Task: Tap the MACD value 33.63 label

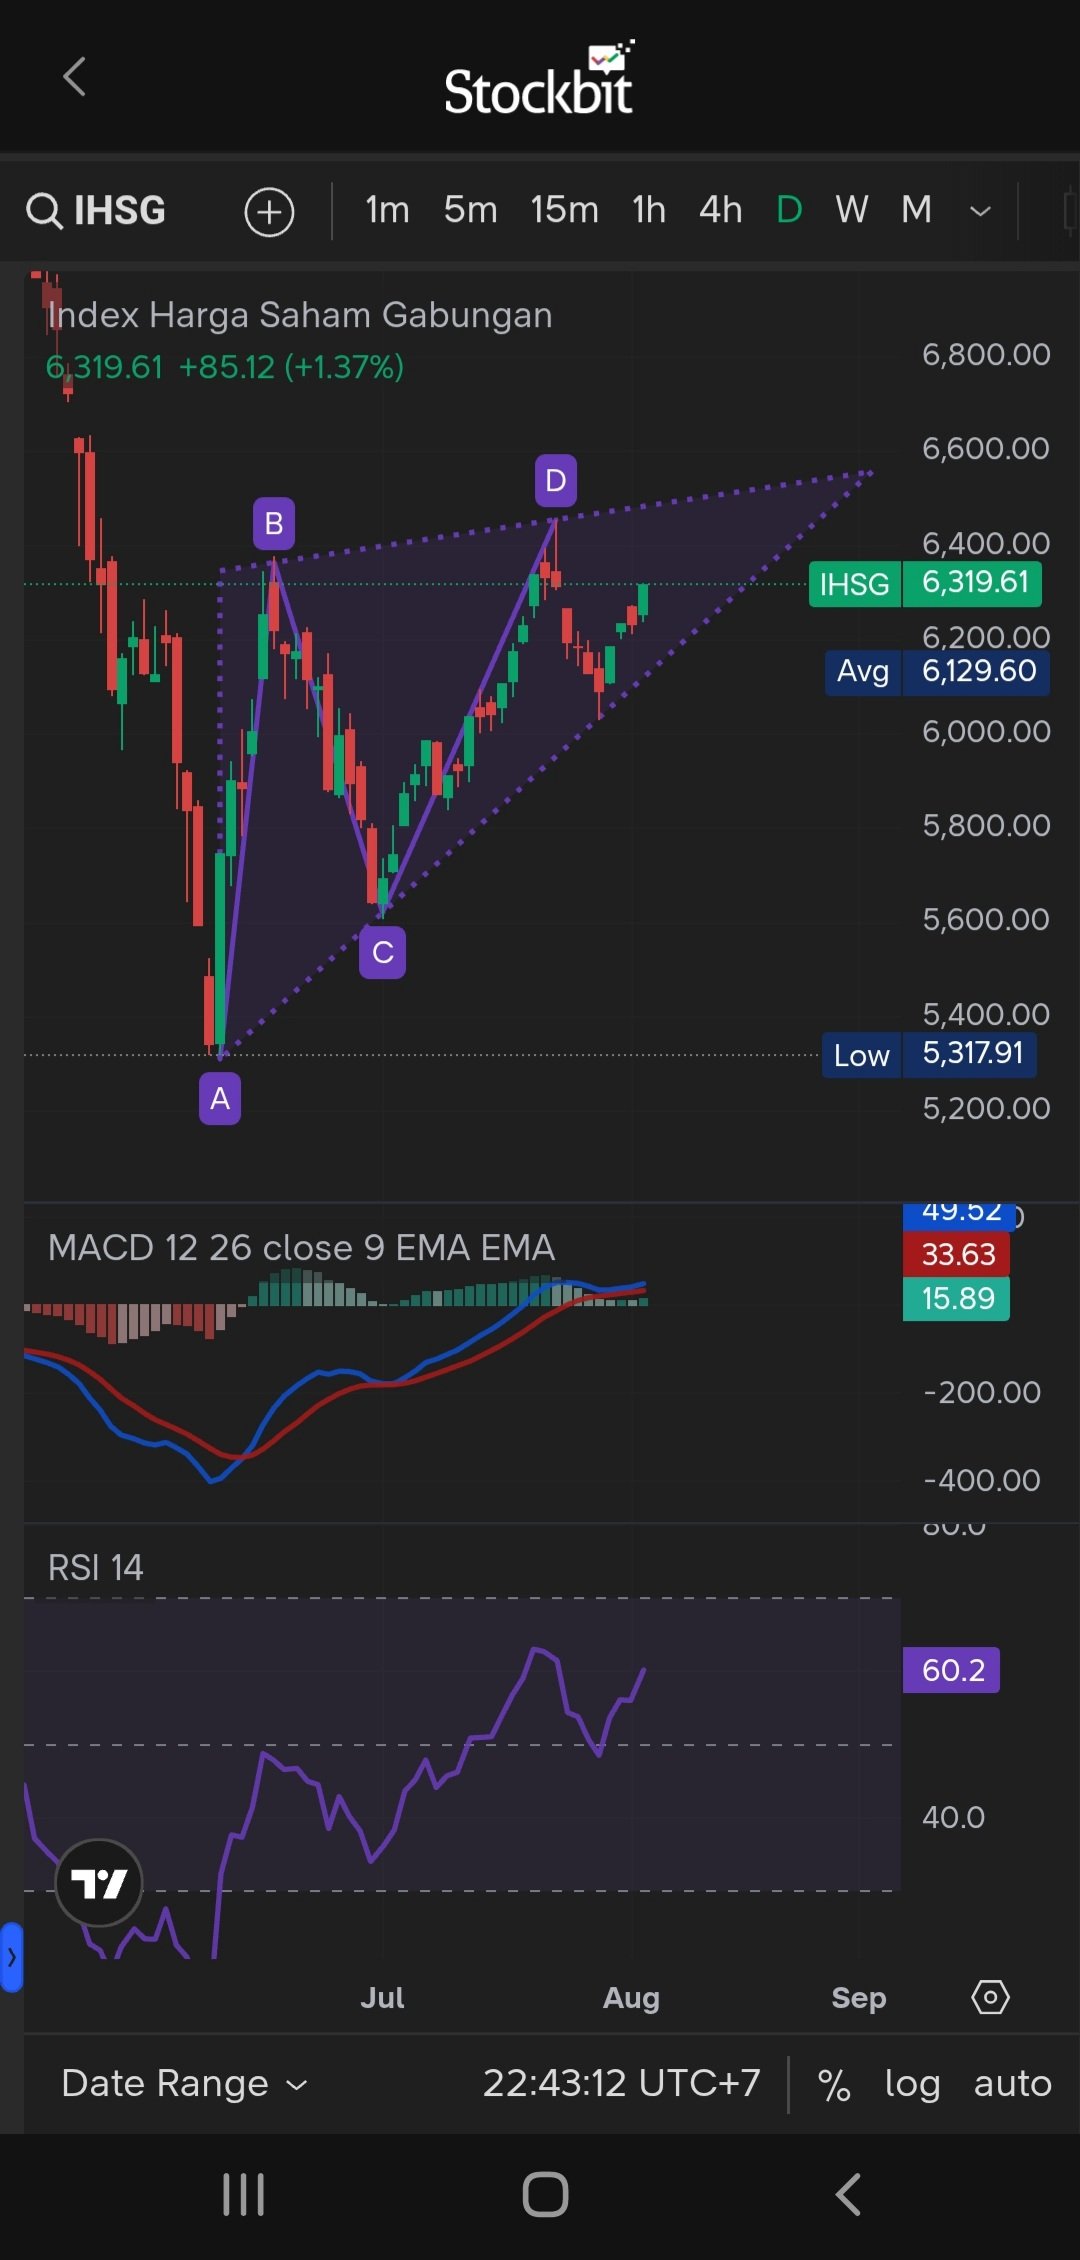Action: (x=956, y=1254)
